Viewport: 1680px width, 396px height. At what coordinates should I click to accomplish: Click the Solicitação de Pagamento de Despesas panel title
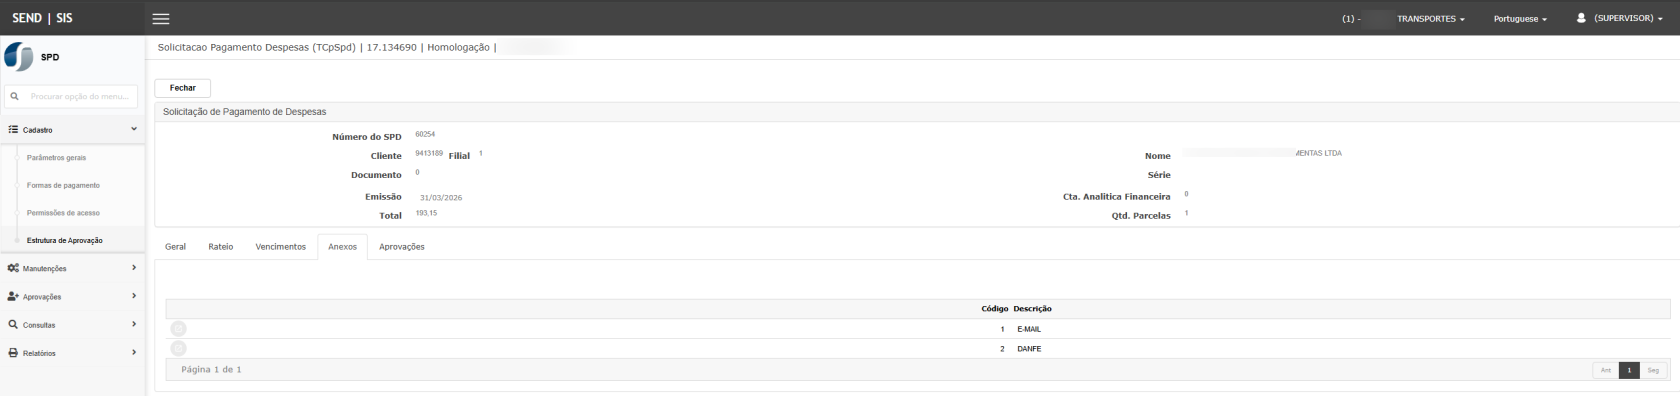(x=244, y=112)
